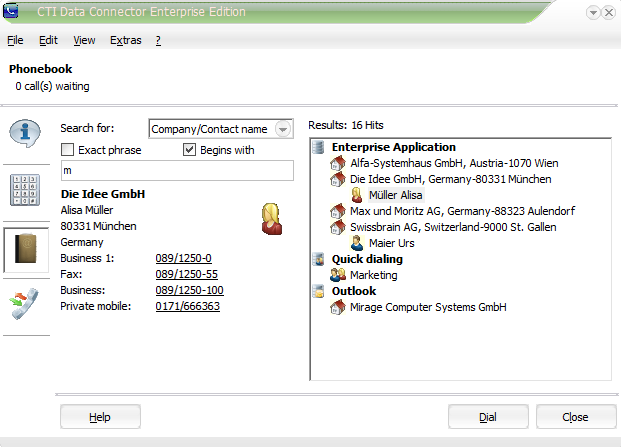Click the Quick dialing group icon
The height and width of the screenshot is (447, 621).
click(x=319, y=259)
